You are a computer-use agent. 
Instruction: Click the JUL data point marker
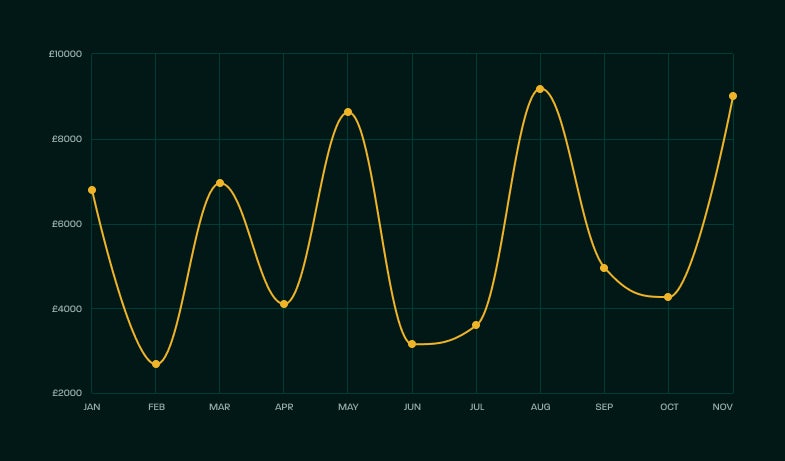click(476, 325)
